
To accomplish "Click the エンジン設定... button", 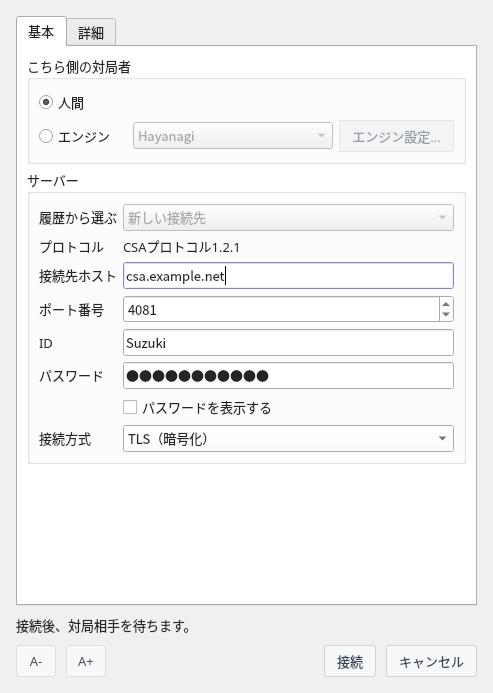I will coord(396,136).
